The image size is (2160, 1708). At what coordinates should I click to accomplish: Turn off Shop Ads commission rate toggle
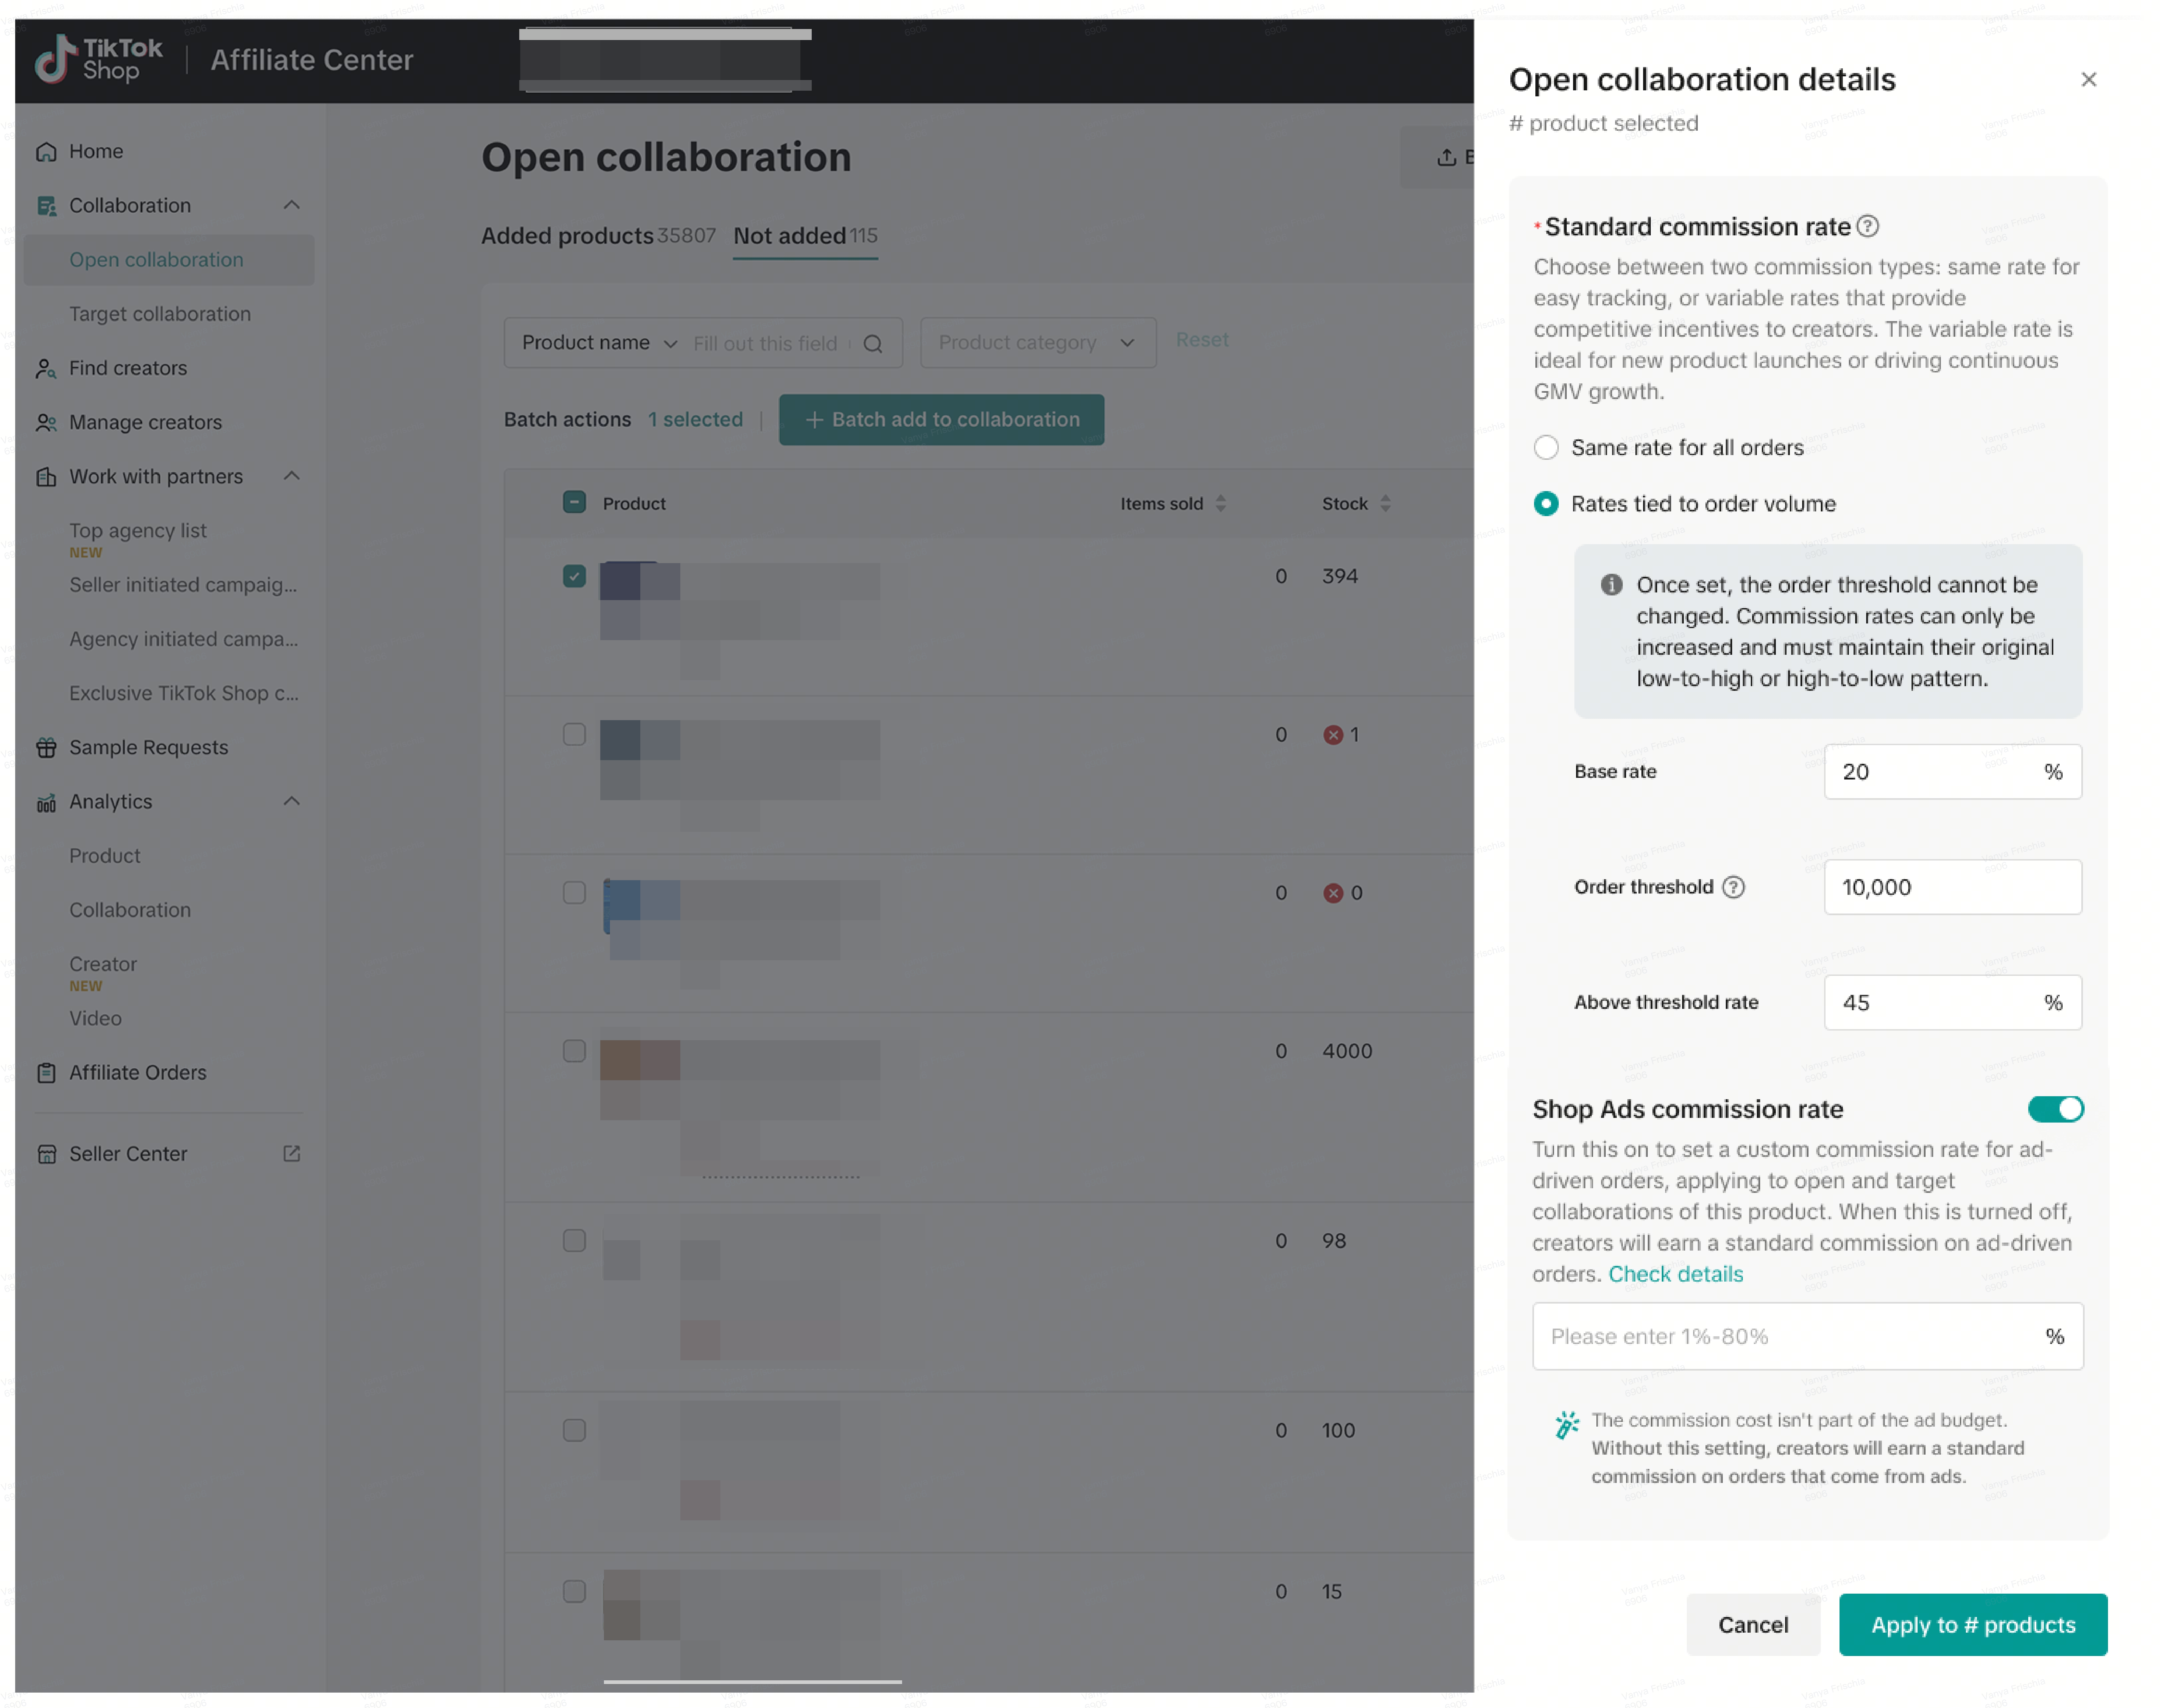tap(2055, 1109)
